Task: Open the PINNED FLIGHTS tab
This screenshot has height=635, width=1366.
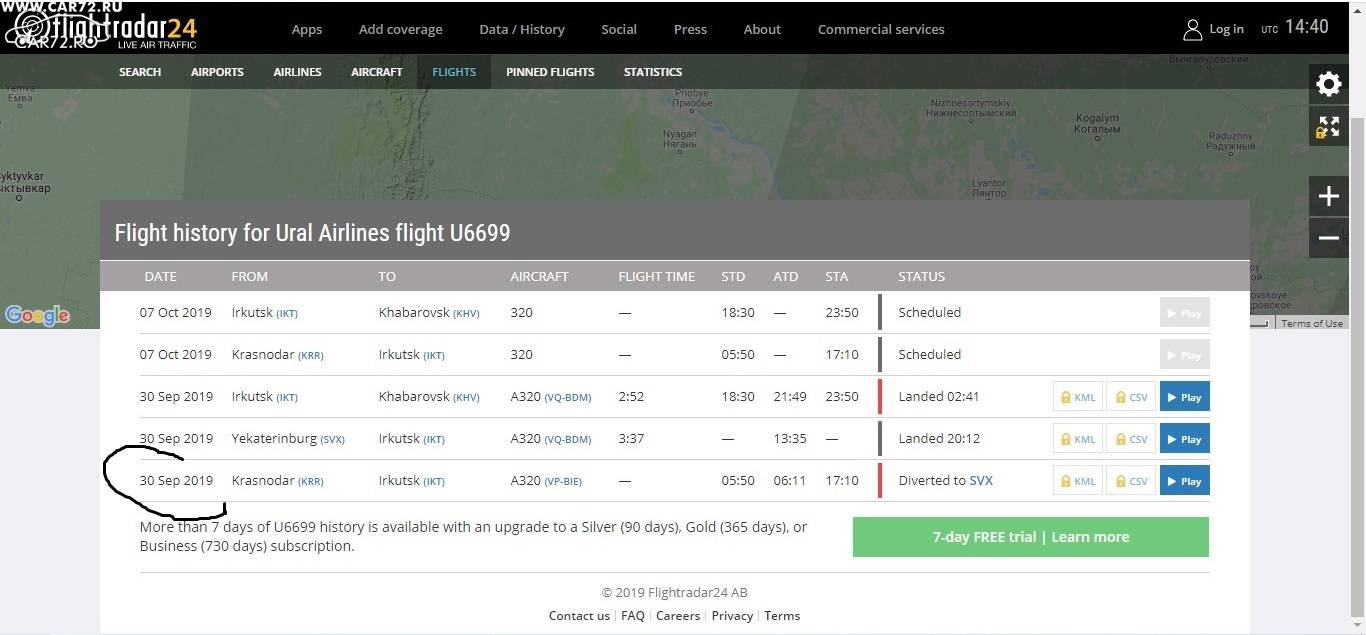Action: (x=550, y=72)
